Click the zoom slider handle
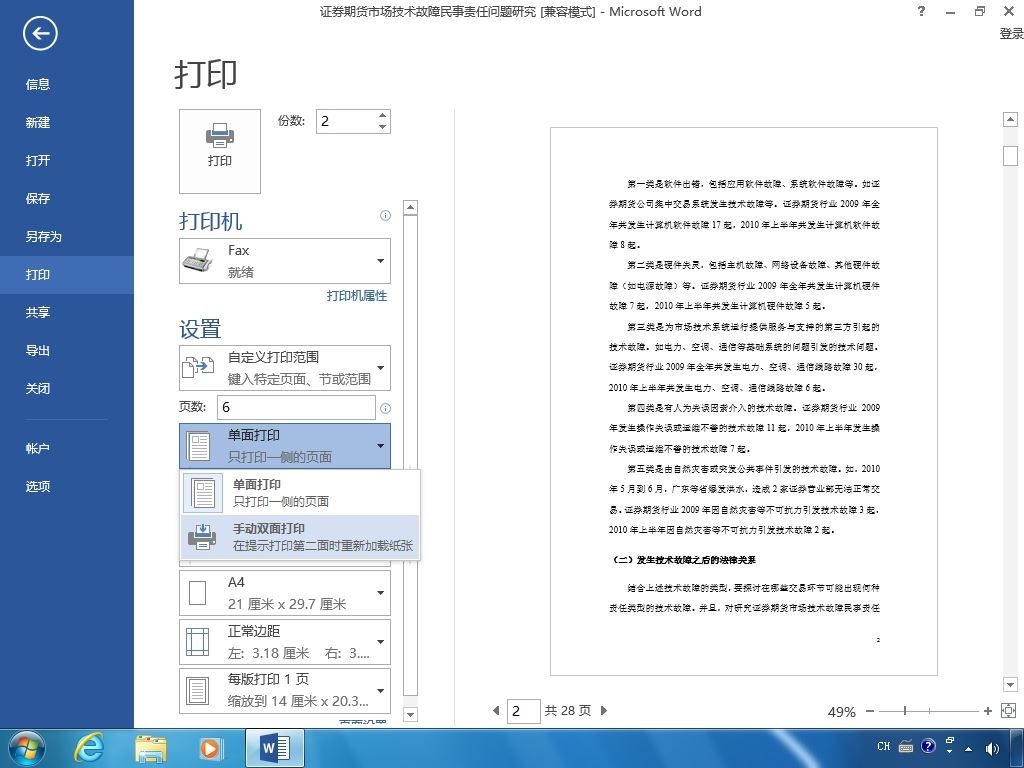This screenshot has width=1024, height=768. [x=905, y=711]
